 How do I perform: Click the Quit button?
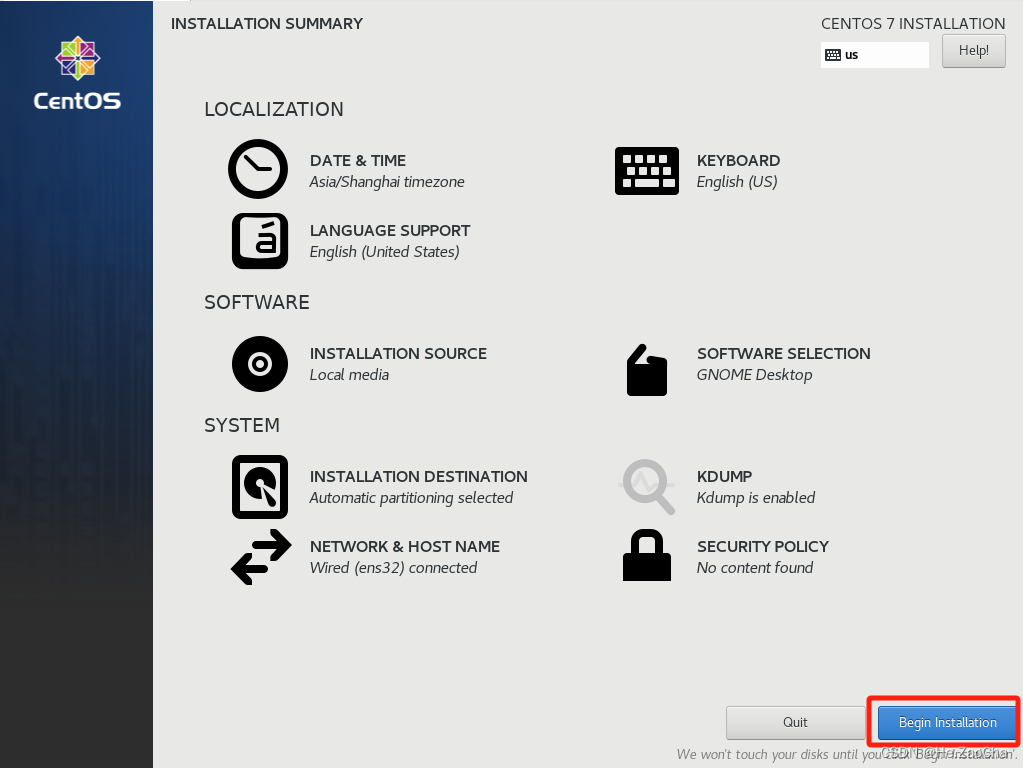pos(795,722)
